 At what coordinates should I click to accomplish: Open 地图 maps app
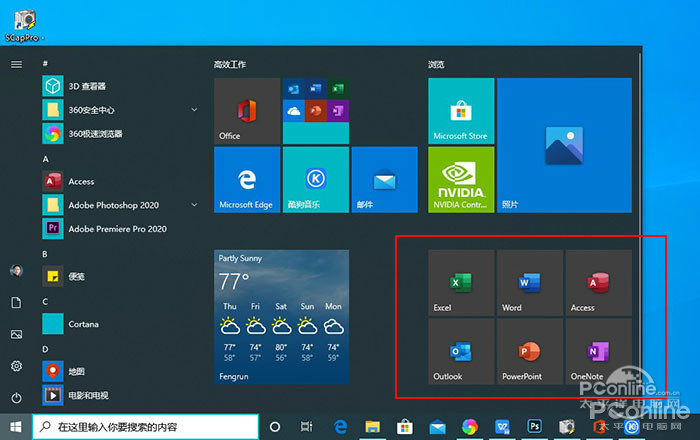(121, 371)
